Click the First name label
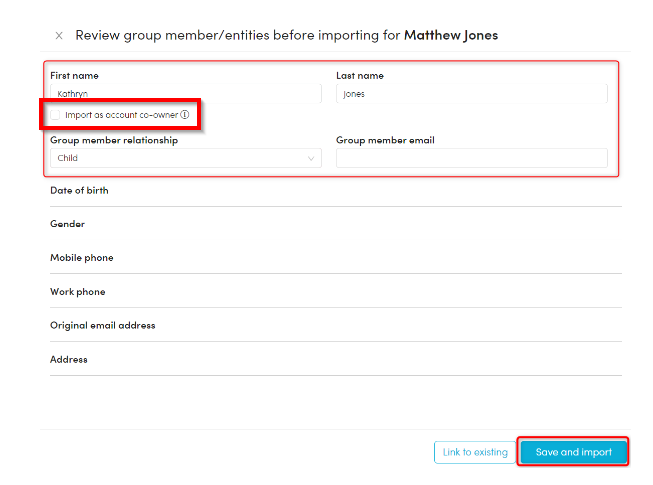Screen dimensions: 653x485 pos(74,76)
